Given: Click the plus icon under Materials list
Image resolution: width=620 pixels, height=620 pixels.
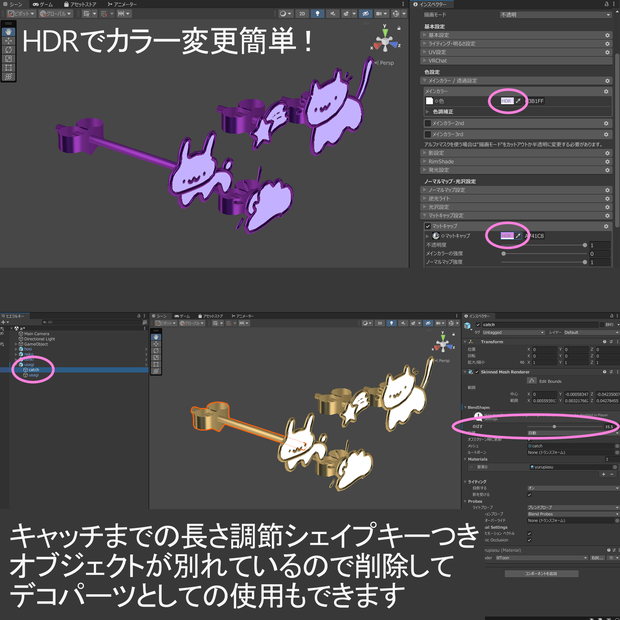Looking at the screenshot, I should coord(603,474).
